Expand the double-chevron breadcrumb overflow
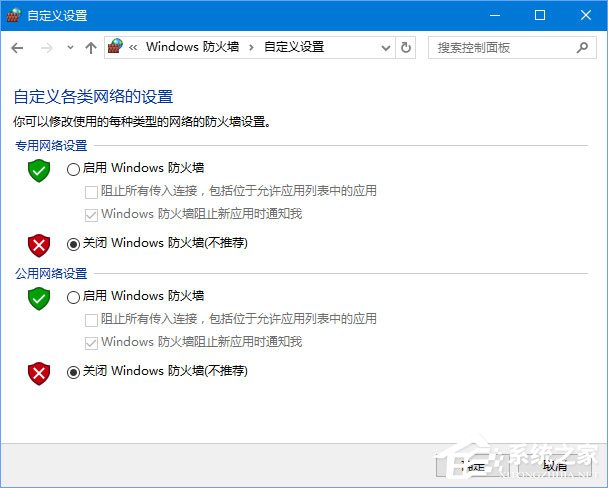Image resolution: width=608 pixels, height=488 pixels. [133, 48]
